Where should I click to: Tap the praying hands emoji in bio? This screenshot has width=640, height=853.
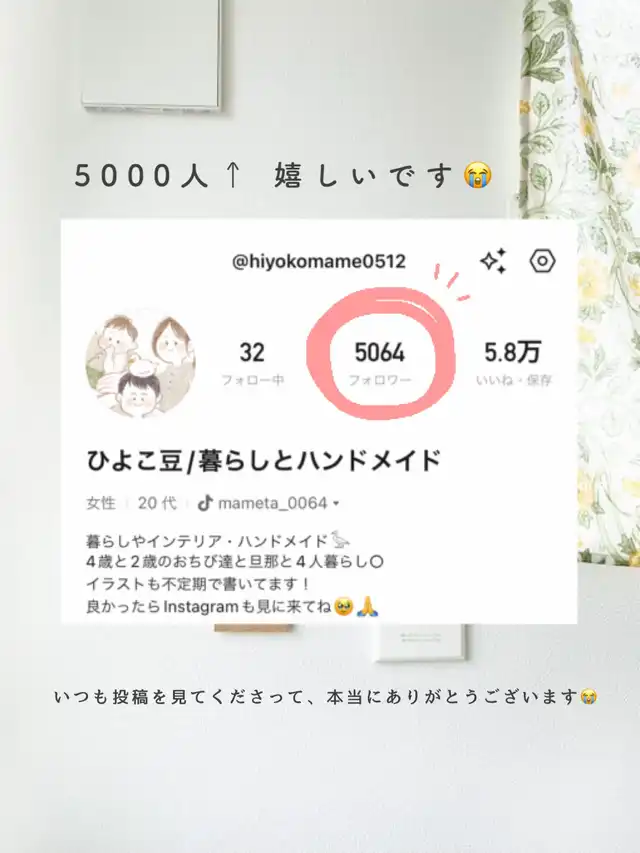367,606
